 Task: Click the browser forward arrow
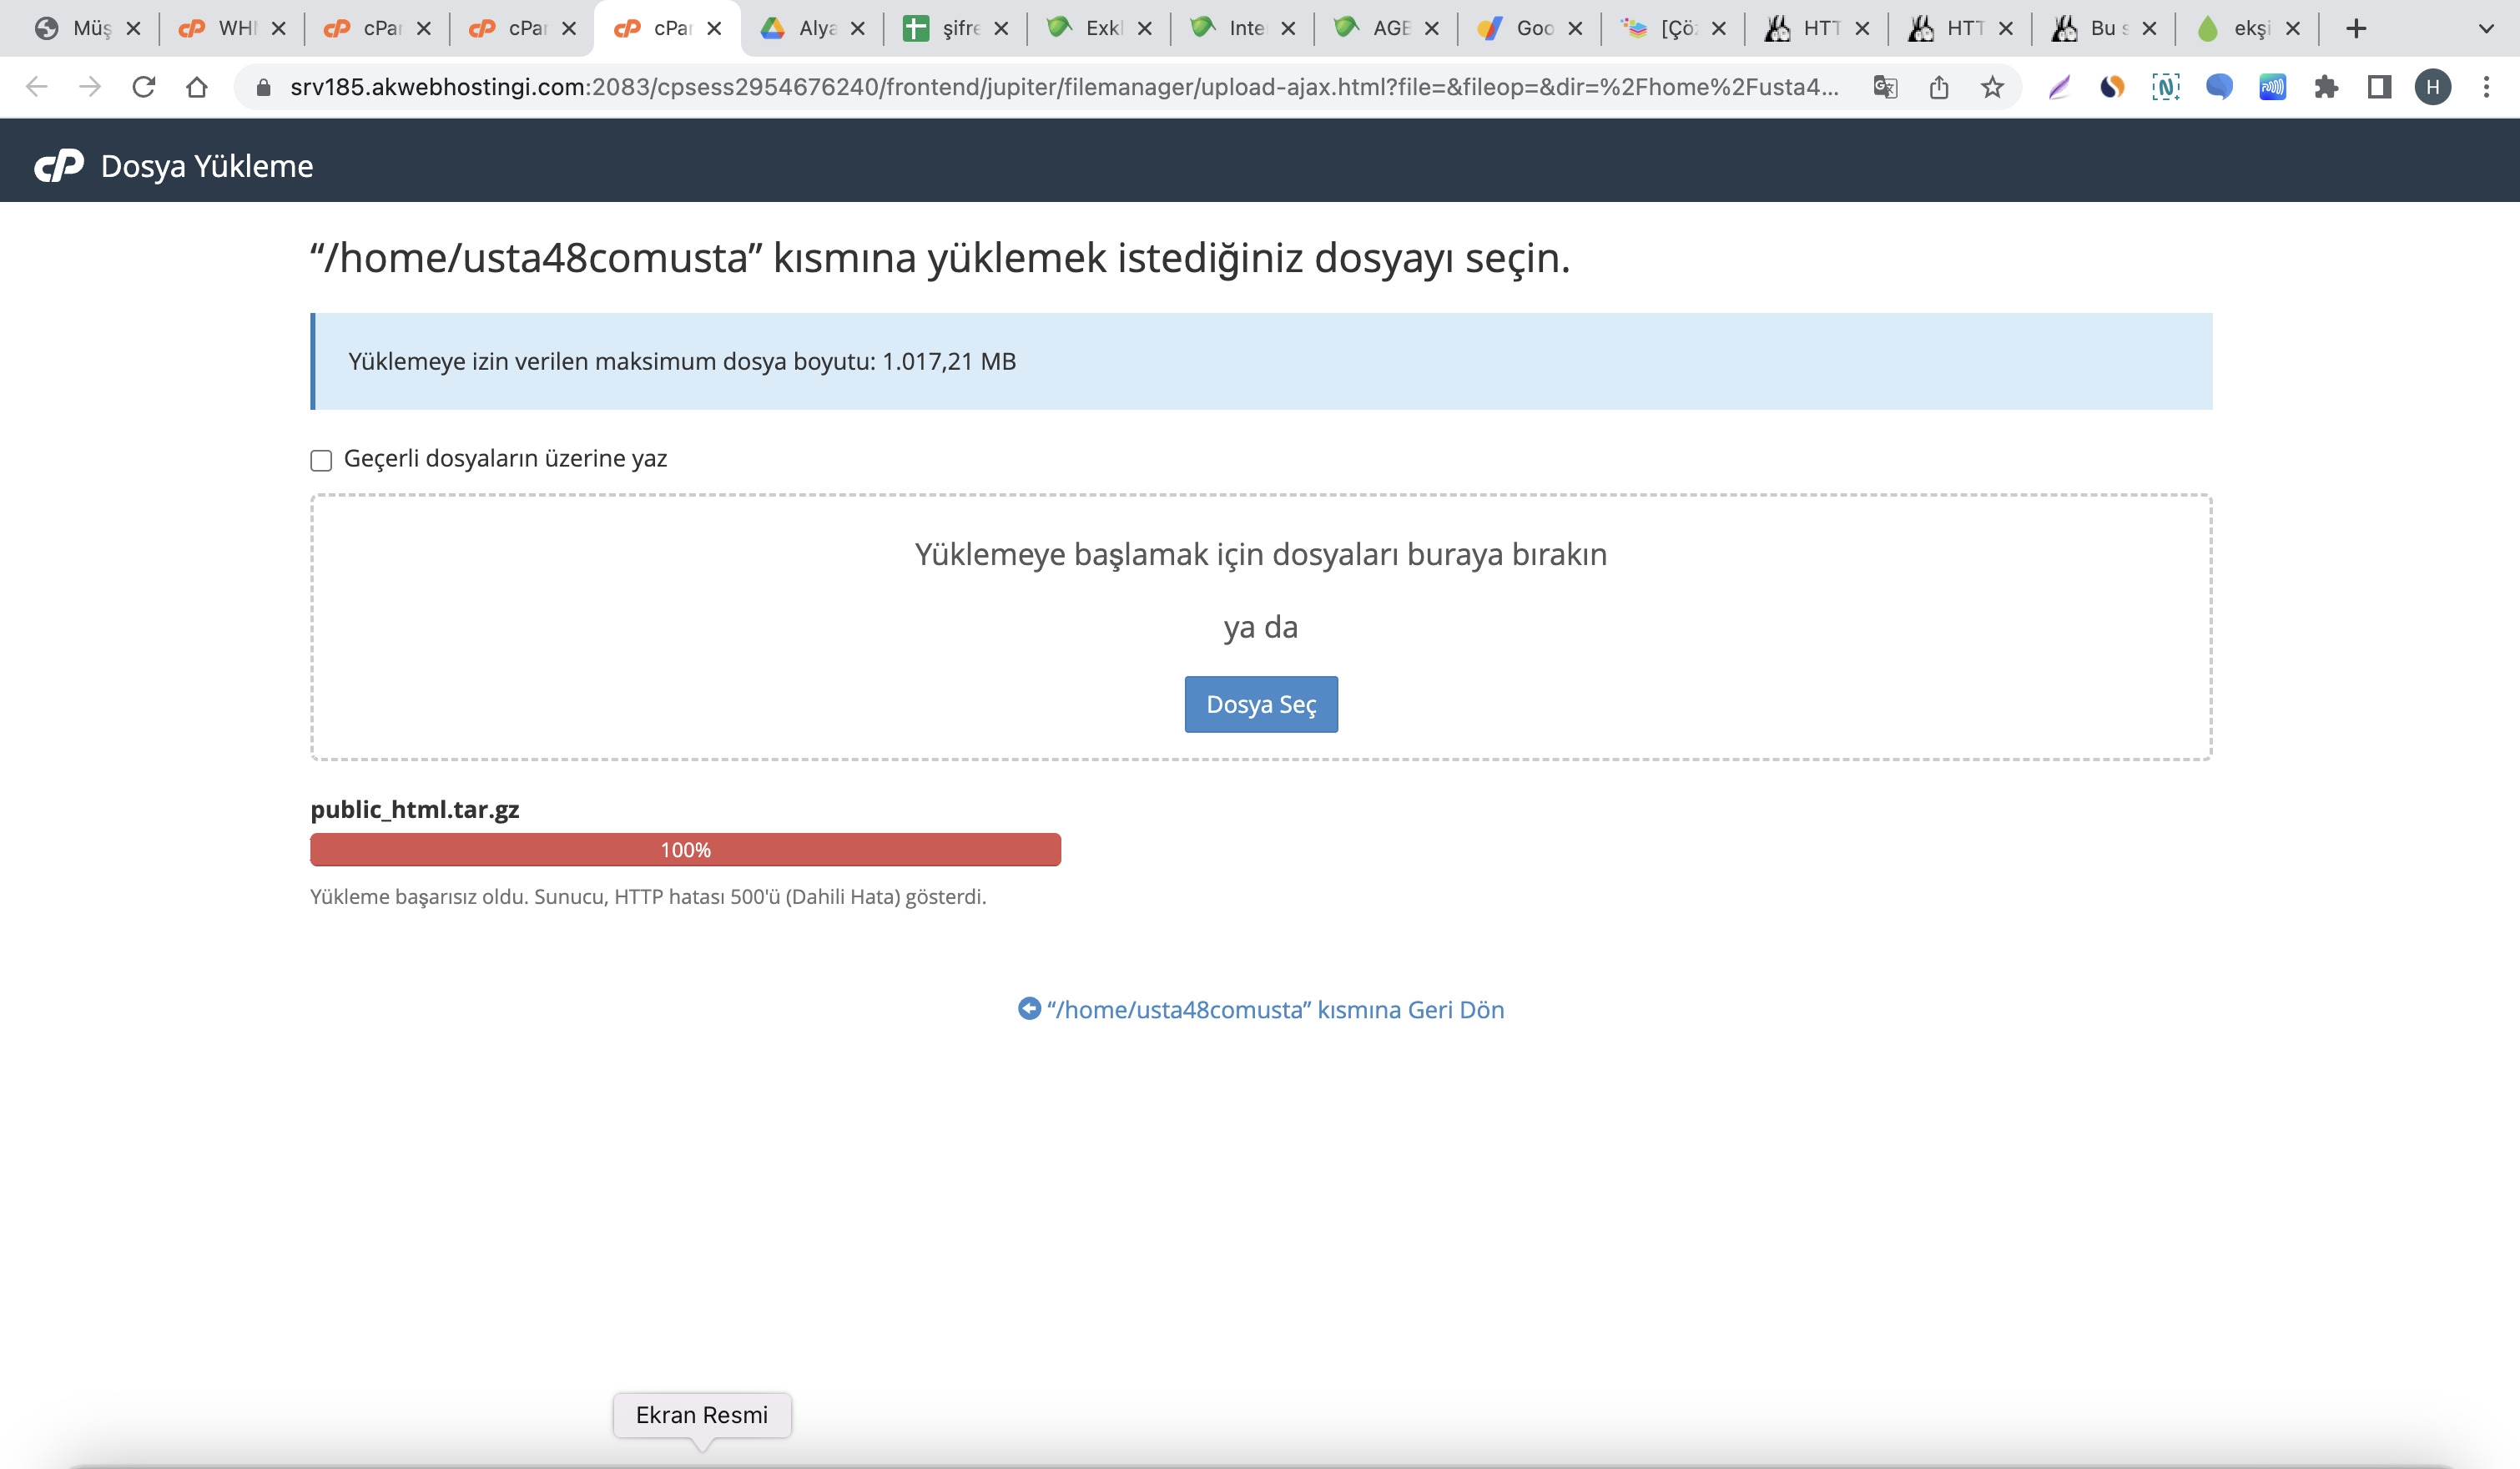tap(90, 87)
